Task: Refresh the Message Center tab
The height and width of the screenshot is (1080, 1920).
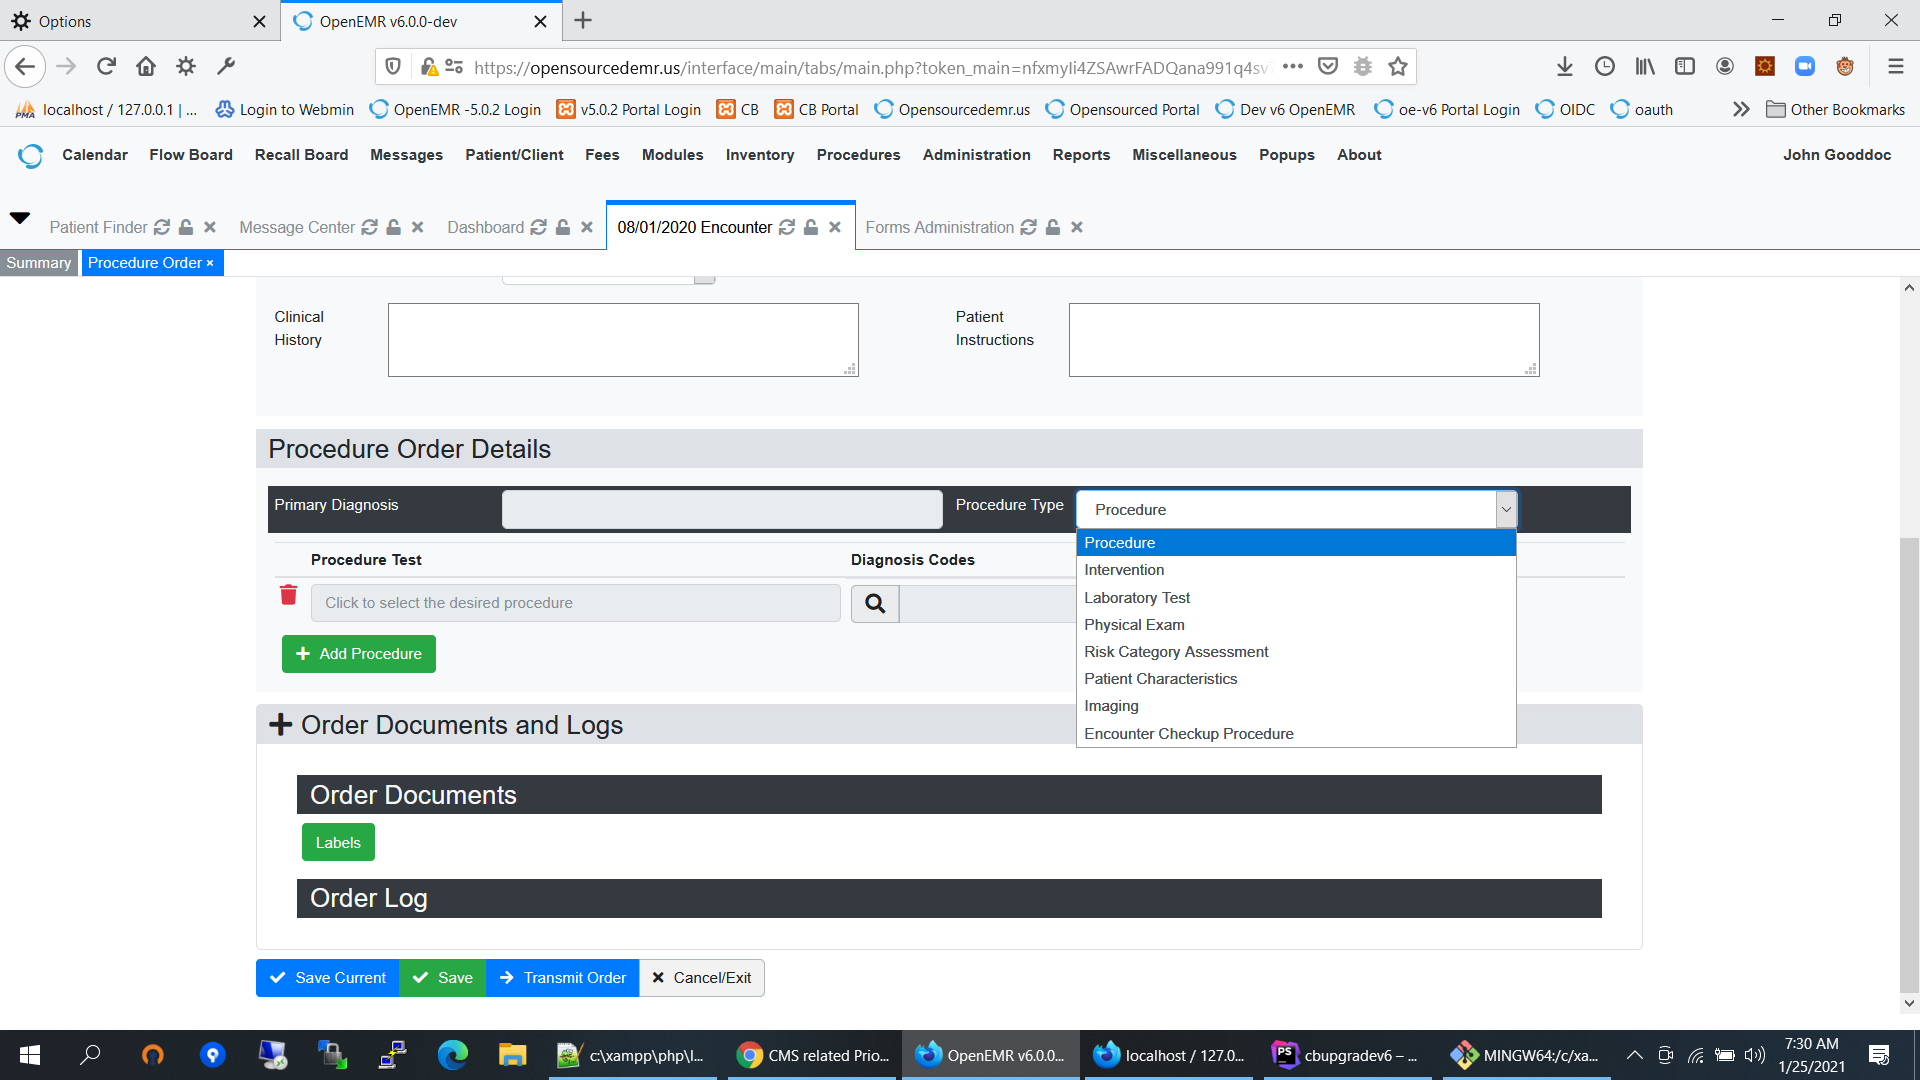Action: click(x=371, y=227)
